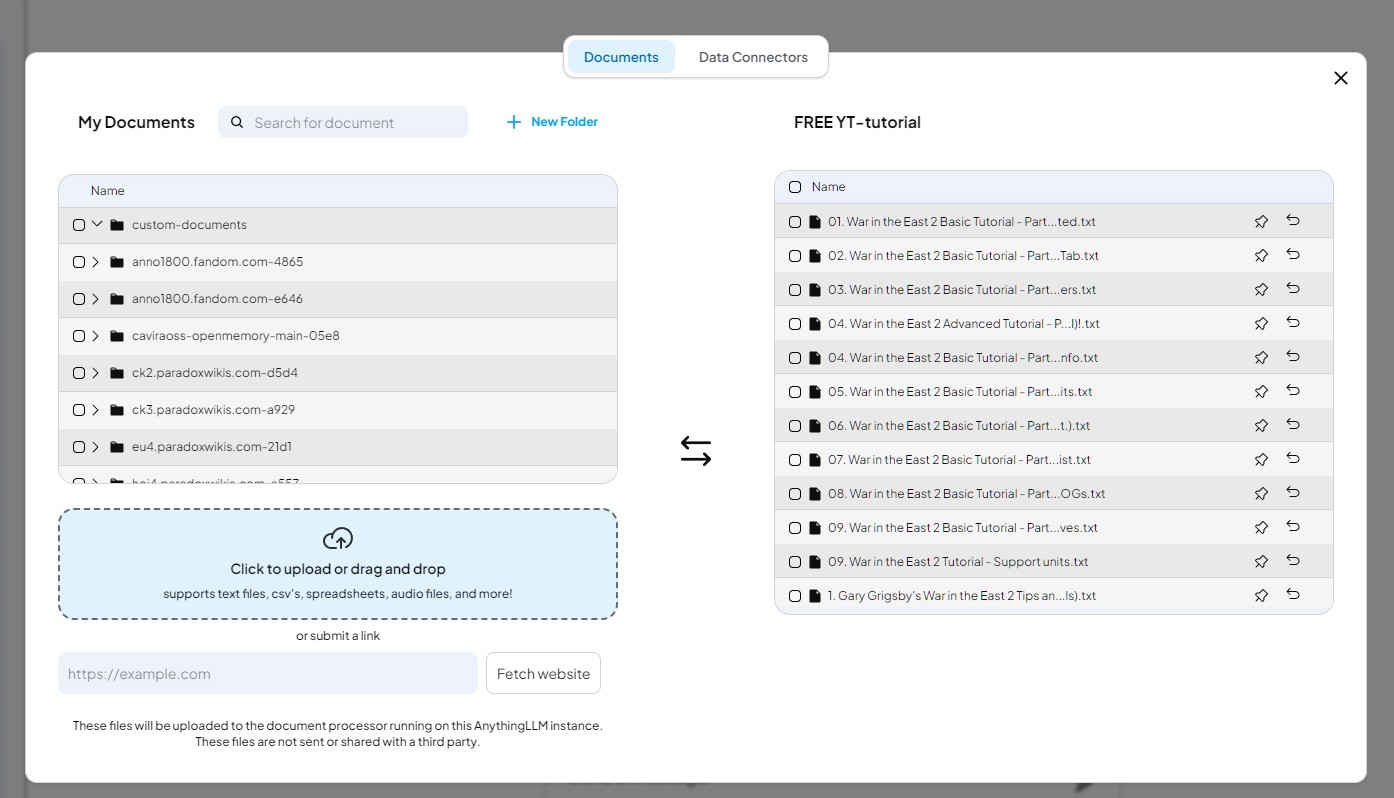
Task: Expand the ck2.paradoxwikis.com-d5d4 folder
Action: 96,373
